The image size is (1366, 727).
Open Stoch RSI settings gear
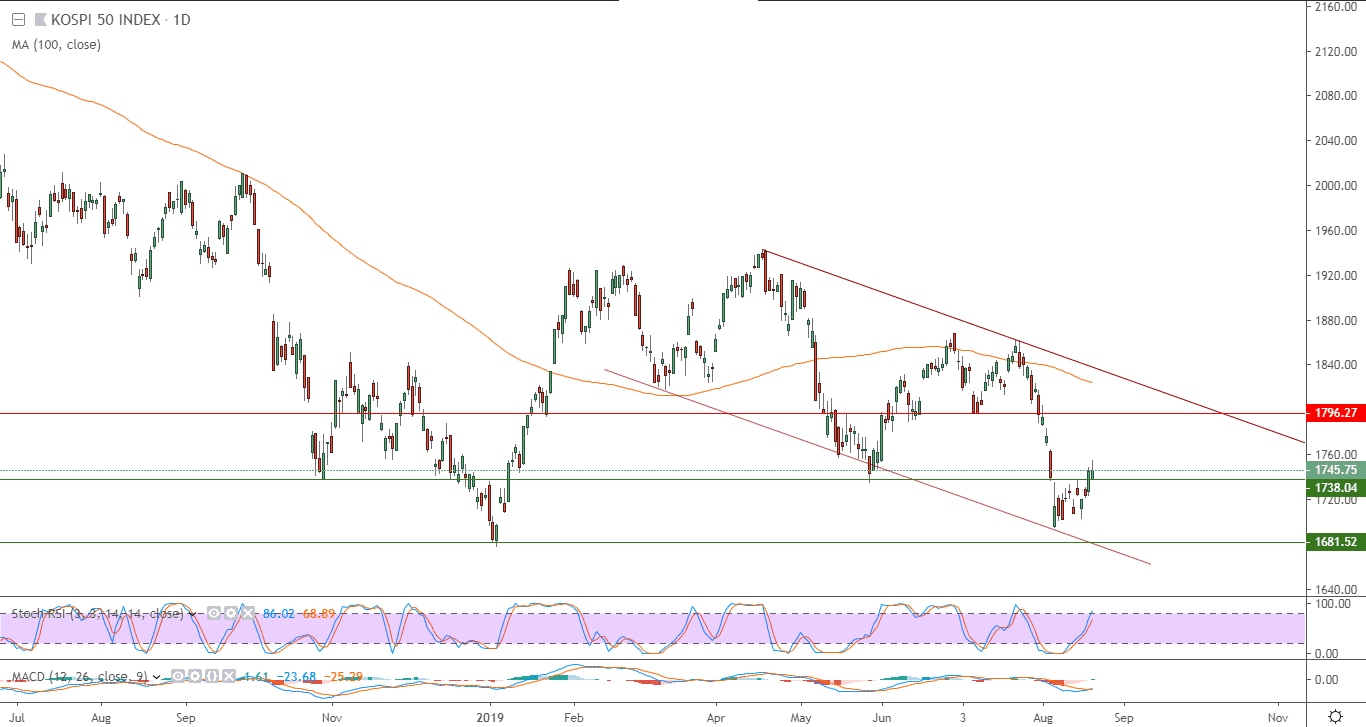231,613
